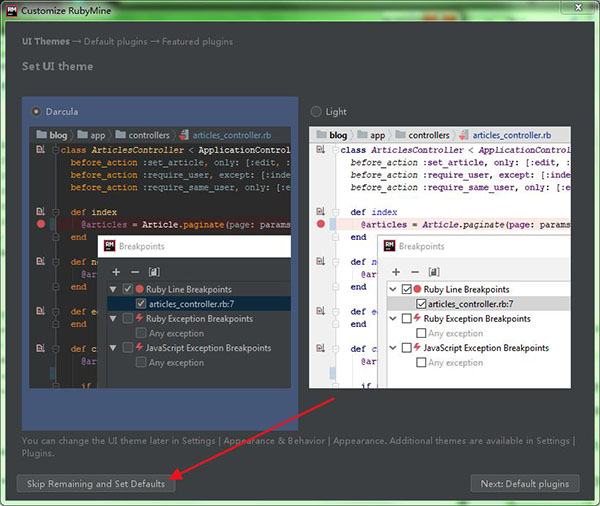Close the Customize RubyMine window
The image size is (600, 506).
(578, 7)
